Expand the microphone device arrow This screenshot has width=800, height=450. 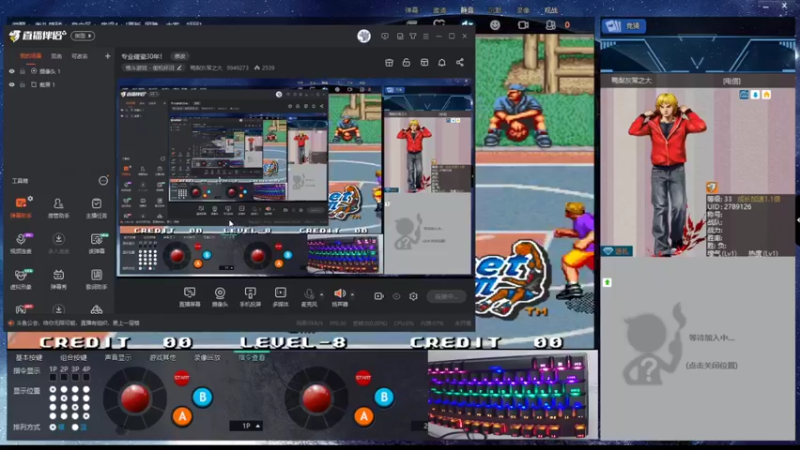coord(321,294)
